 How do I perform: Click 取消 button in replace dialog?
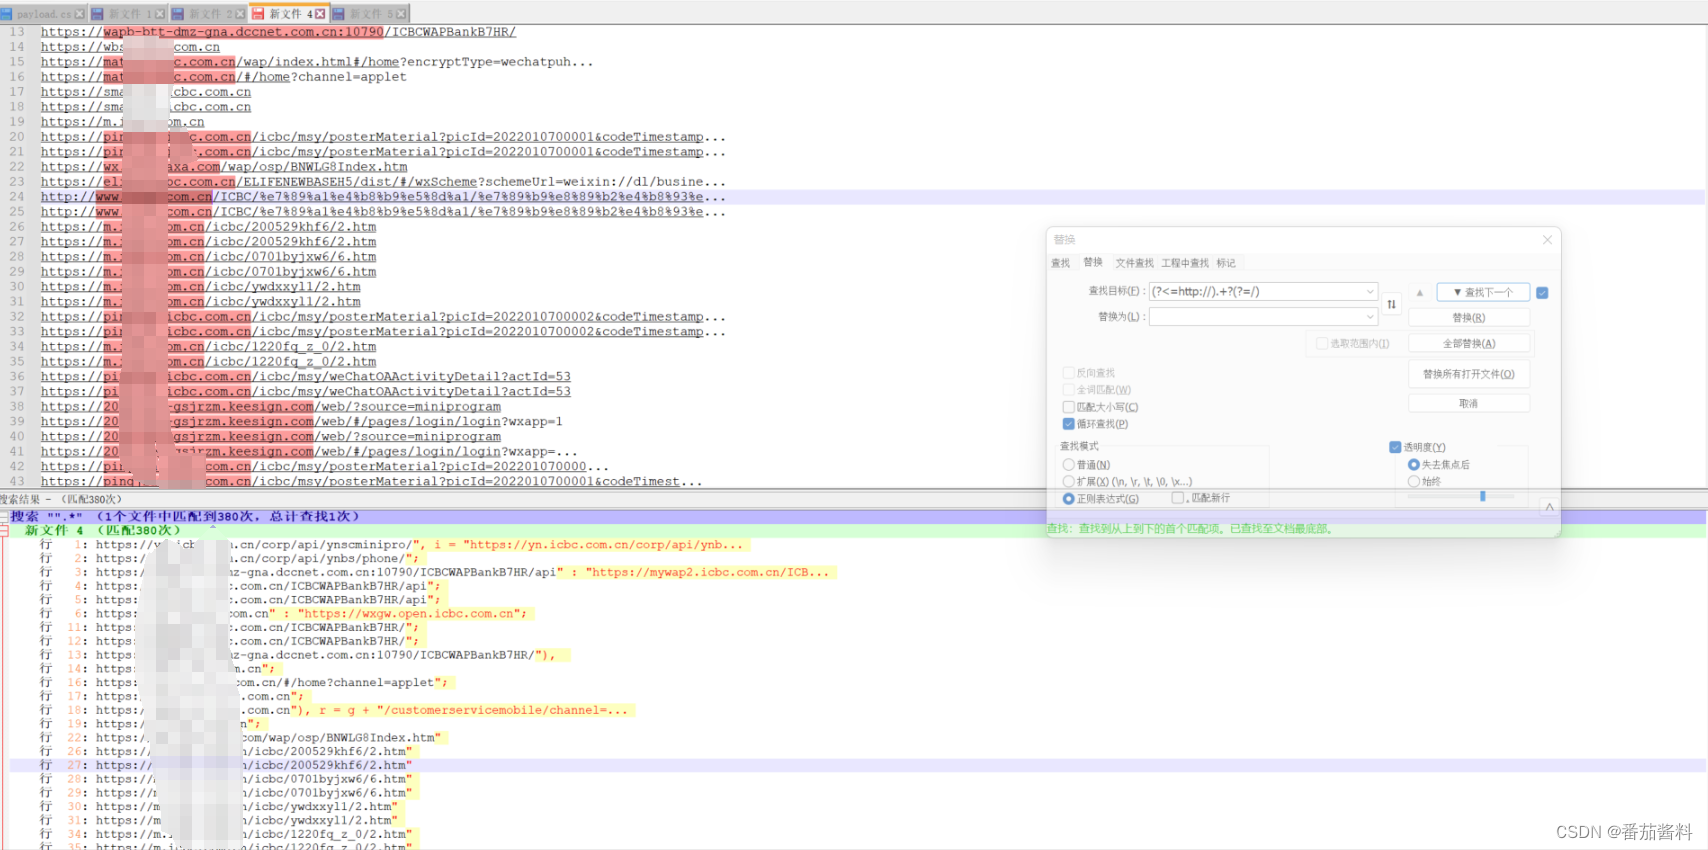(1469, 404)
